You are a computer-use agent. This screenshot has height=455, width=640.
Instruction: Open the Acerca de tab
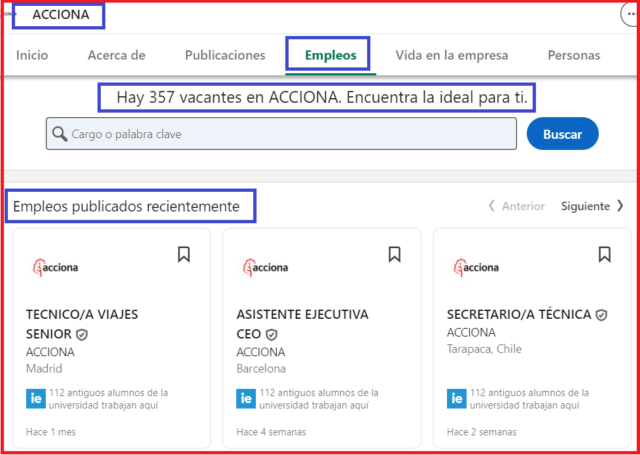(116, 55)
